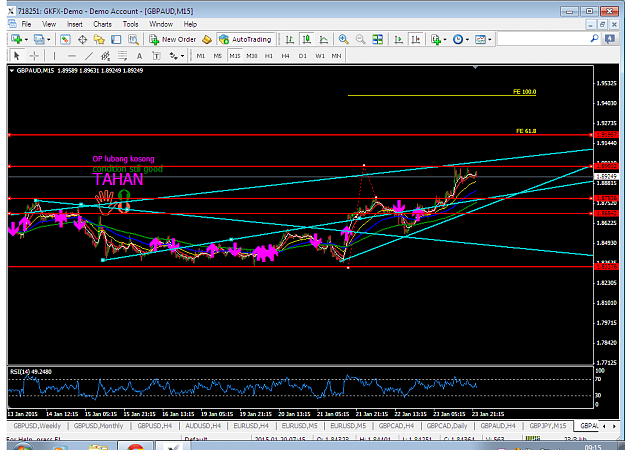This screenshot has width=625, height=450.
Task: Select the Trendline drawing tool
Action: click(x=88, y=56)
